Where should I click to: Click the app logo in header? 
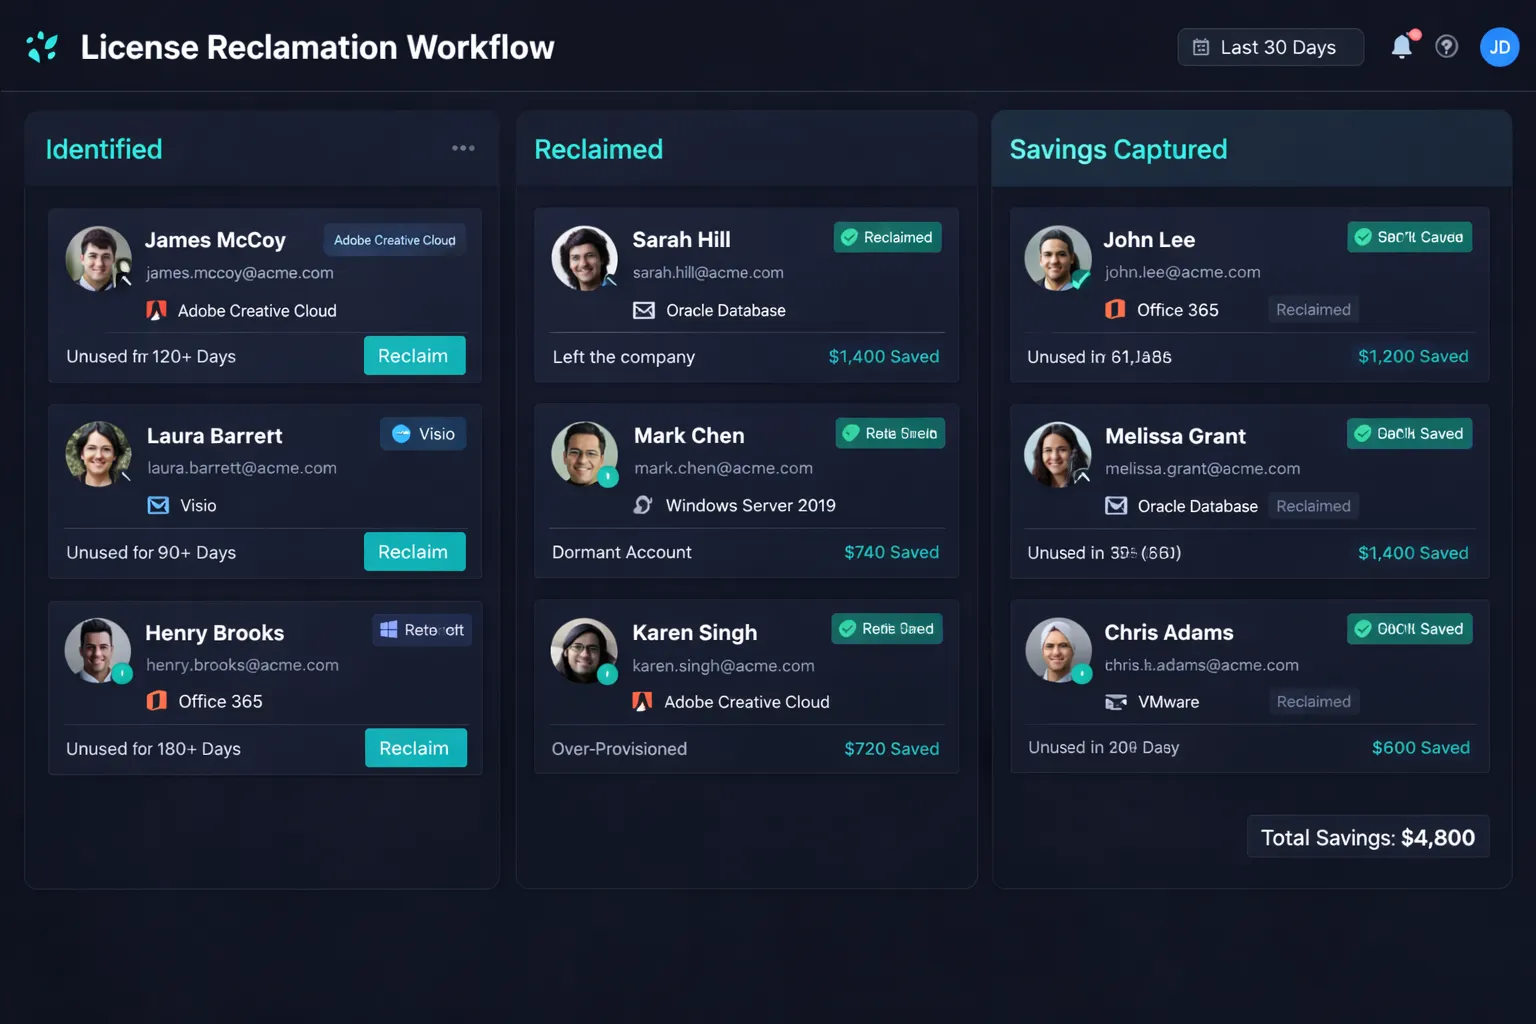(42, 47)
